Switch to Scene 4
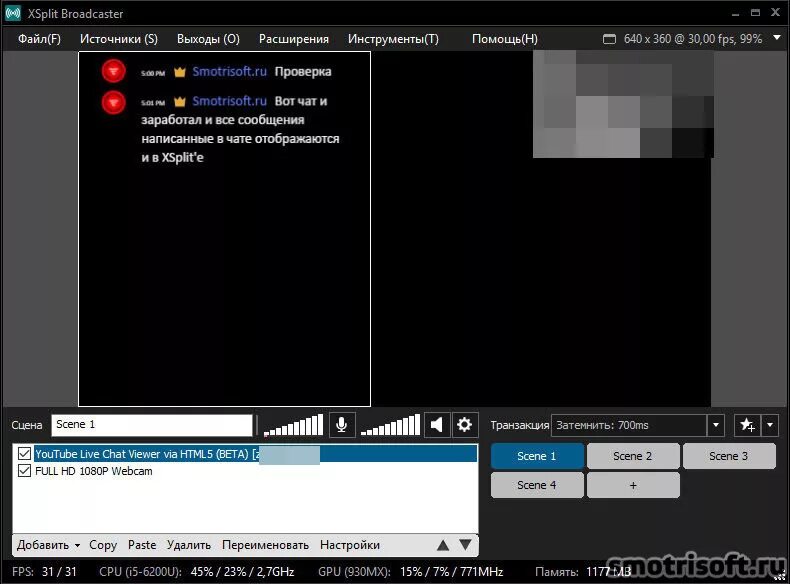 537,485
